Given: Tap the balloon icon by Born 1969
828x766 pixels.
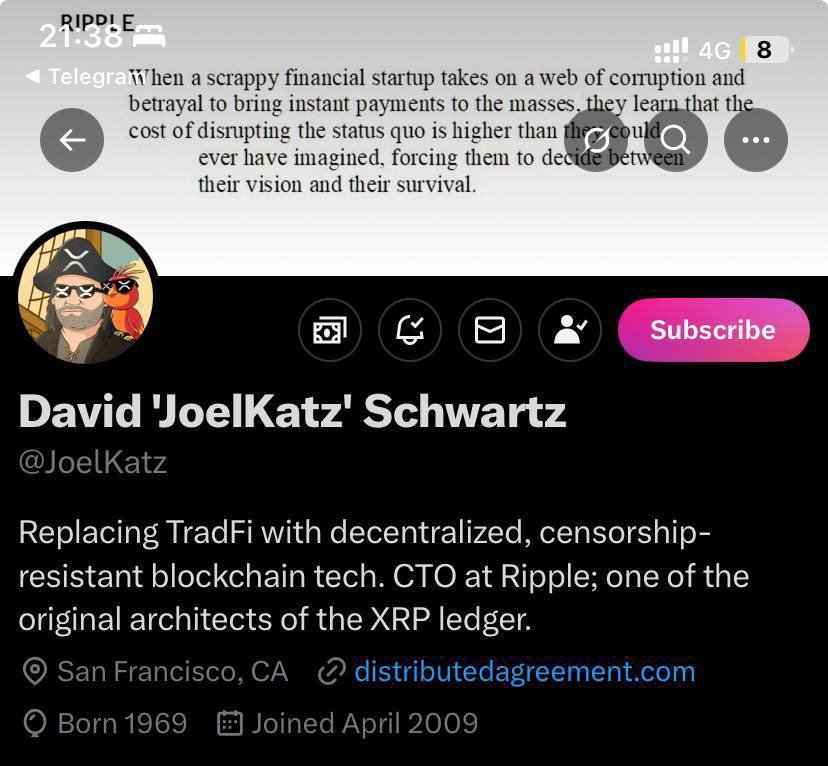Looking at the screenshot, I should pos(34,723).
